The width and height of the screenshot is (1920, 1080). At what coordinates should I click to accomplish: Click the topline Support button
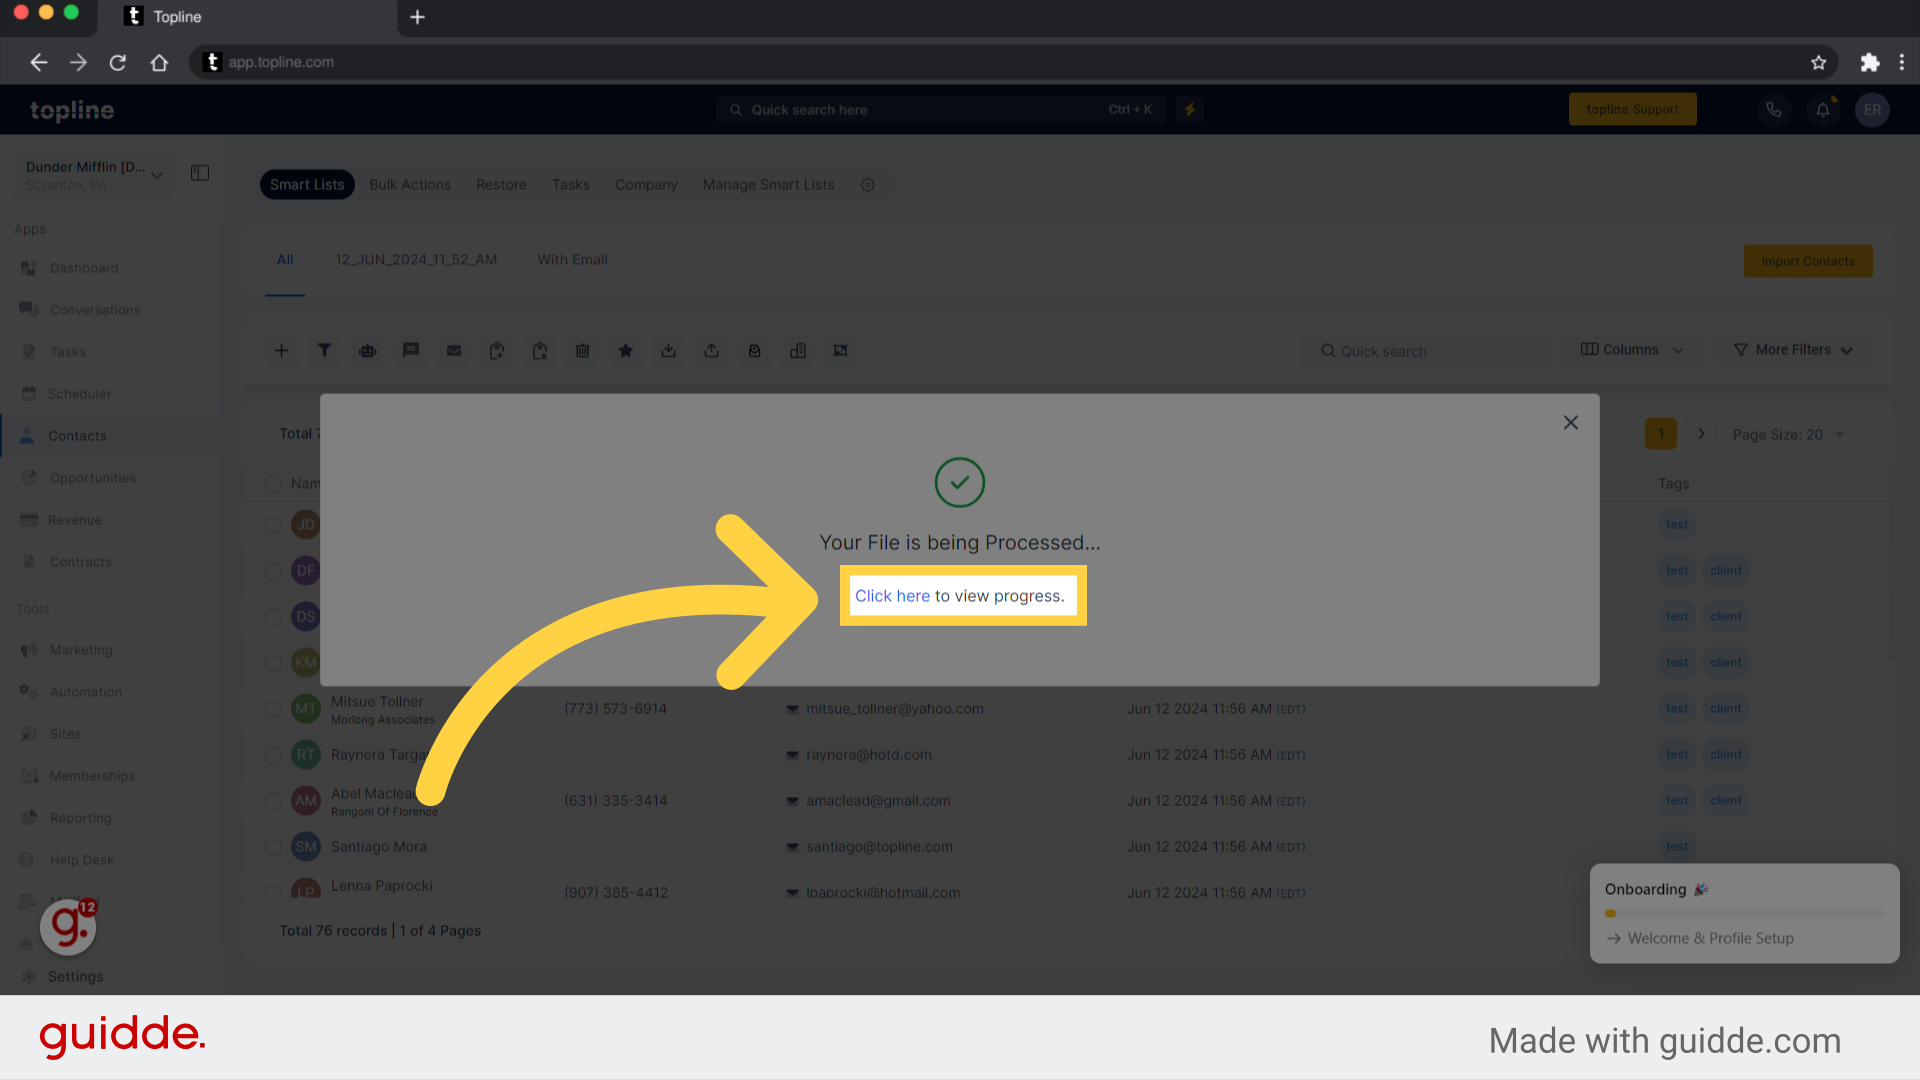pos(1632,109)
